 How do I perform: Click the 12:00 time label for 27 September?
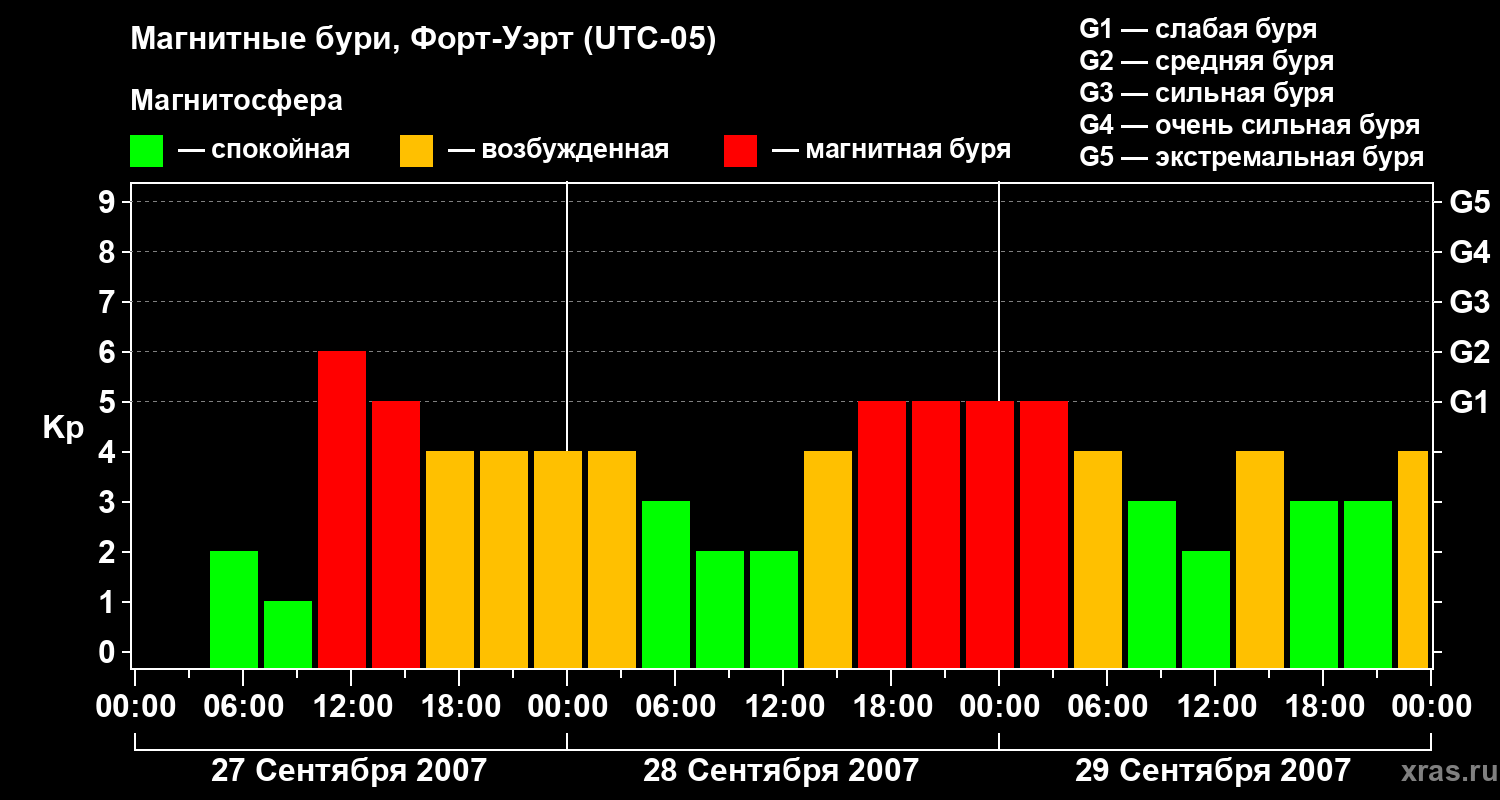tap(351, 707)
